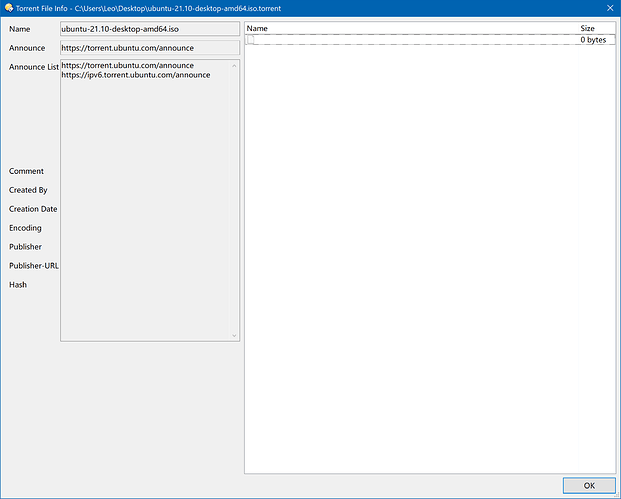Click the Name field with ubuntu iso filename
The height and width of the screenshot is (499, 621).
pyautogui.click(x=150, y=29)
